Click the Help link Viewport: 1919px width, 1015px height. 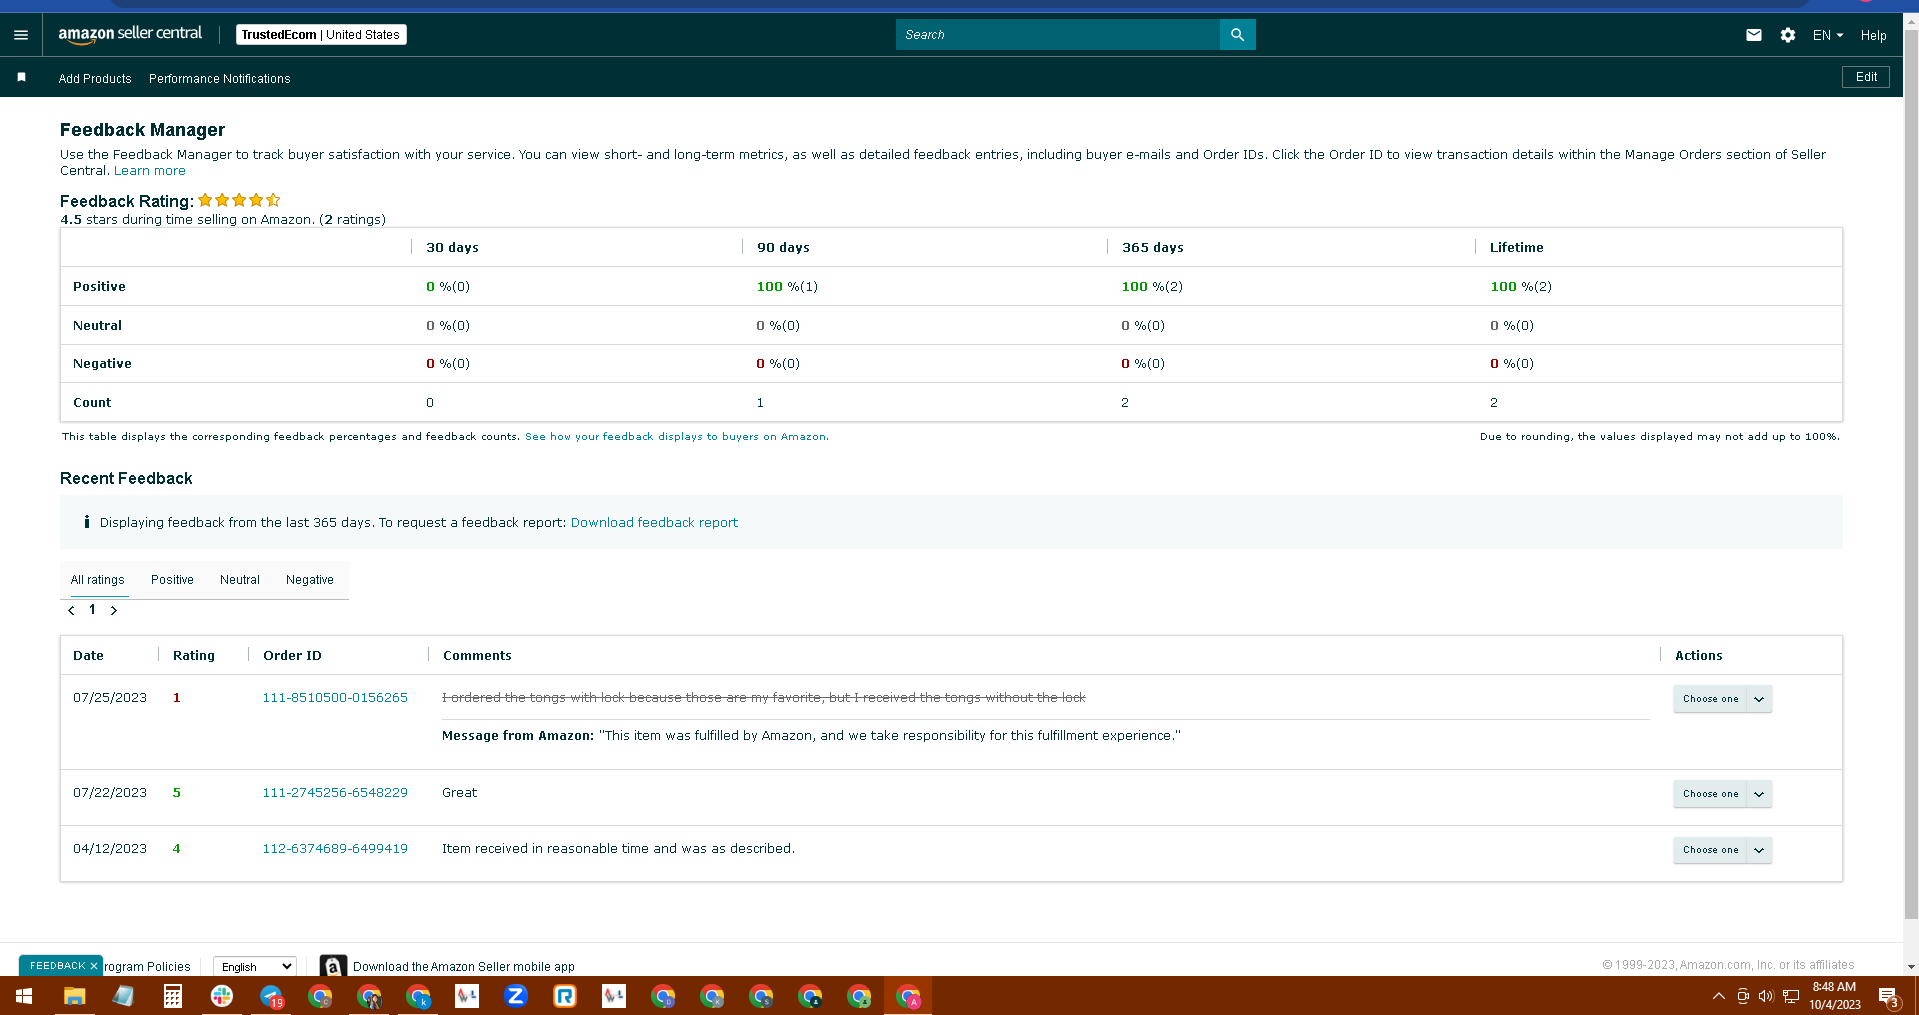1873,35
